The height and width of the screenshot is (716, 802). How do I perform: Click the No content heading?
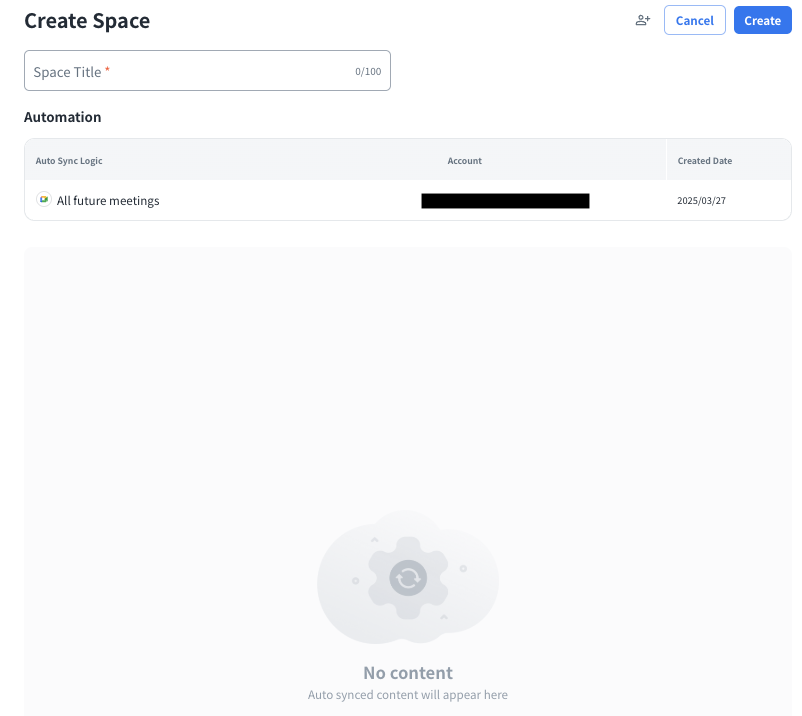coord(408,673)
